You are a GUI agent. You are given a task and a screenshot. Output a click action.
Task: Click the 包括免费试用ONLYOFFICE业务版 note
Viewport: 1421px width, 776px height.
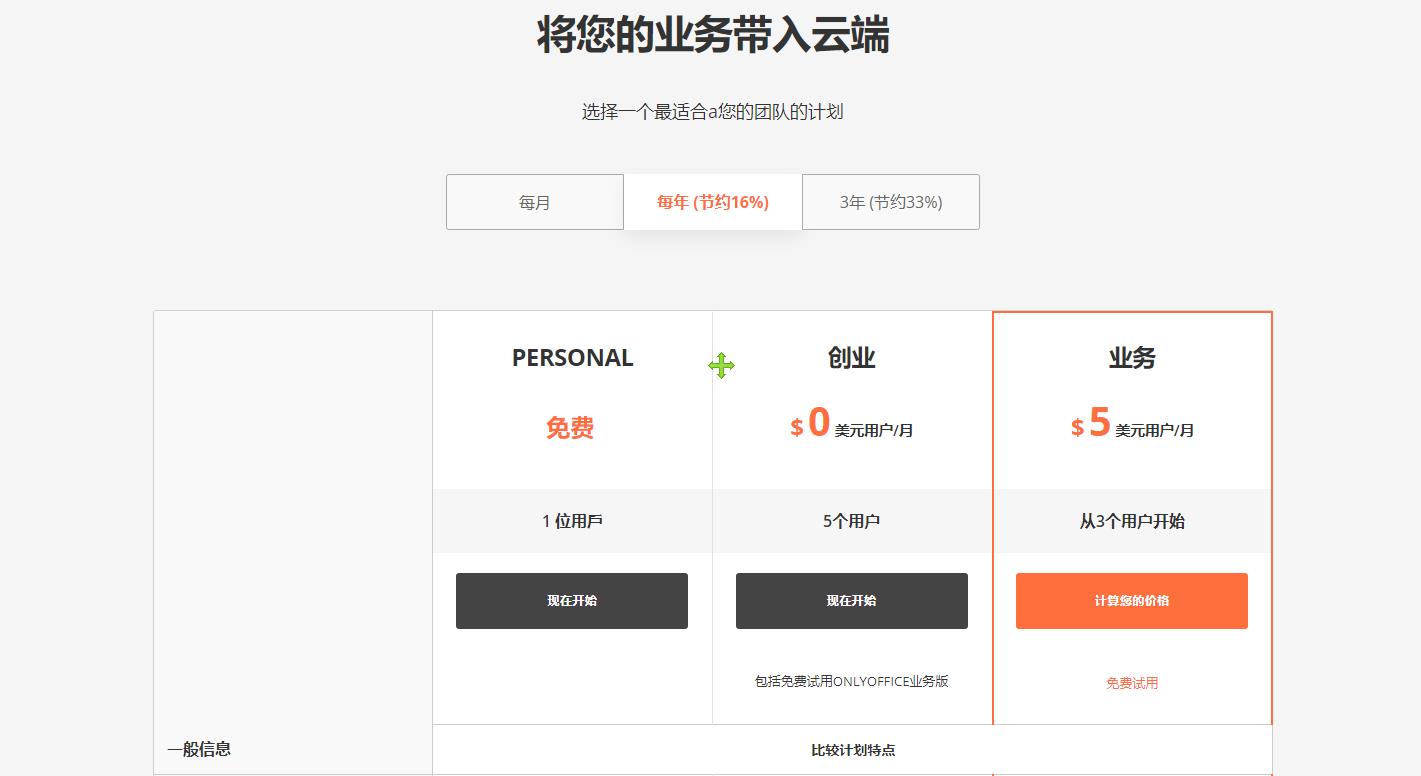tap(851, 681)
